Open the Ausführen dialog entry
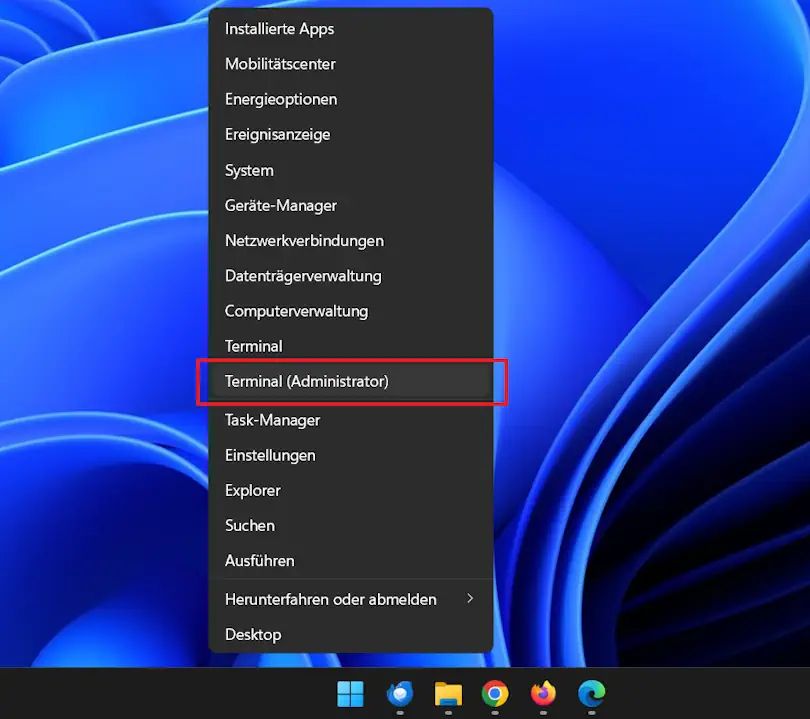The width and height of the screenshot is (810, 719). point(260,561)
